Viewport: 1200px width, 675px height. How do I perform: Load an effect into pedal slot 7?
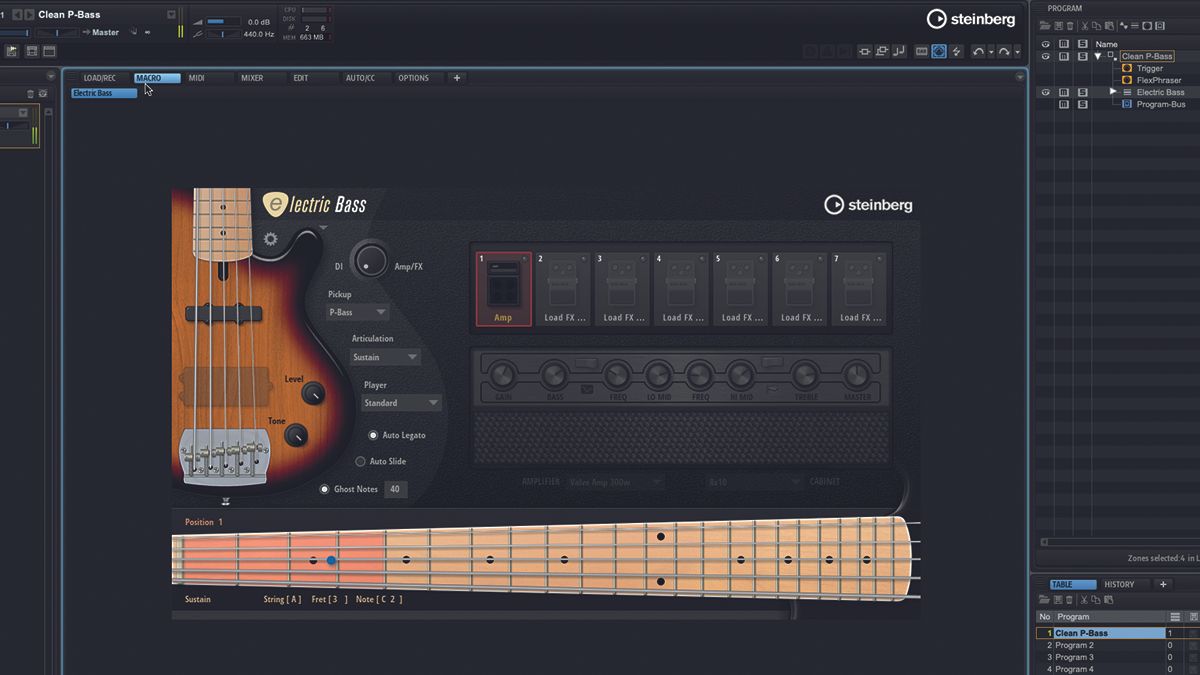click(857, 289)
